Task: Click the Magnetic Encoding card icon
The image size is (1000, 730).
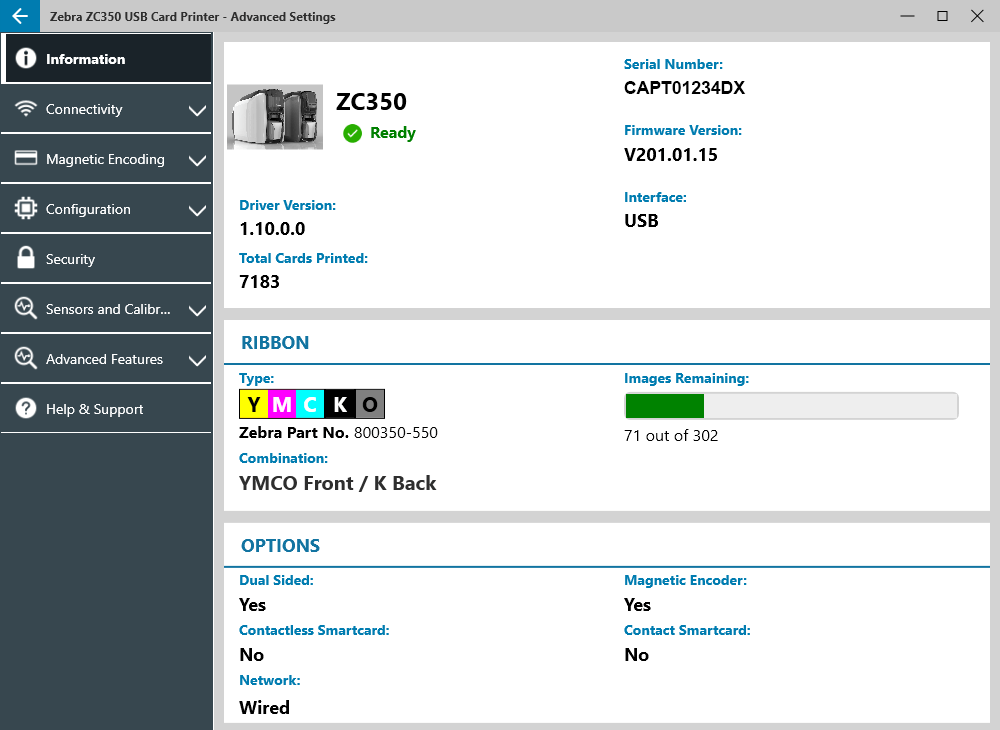Action: 26,159
